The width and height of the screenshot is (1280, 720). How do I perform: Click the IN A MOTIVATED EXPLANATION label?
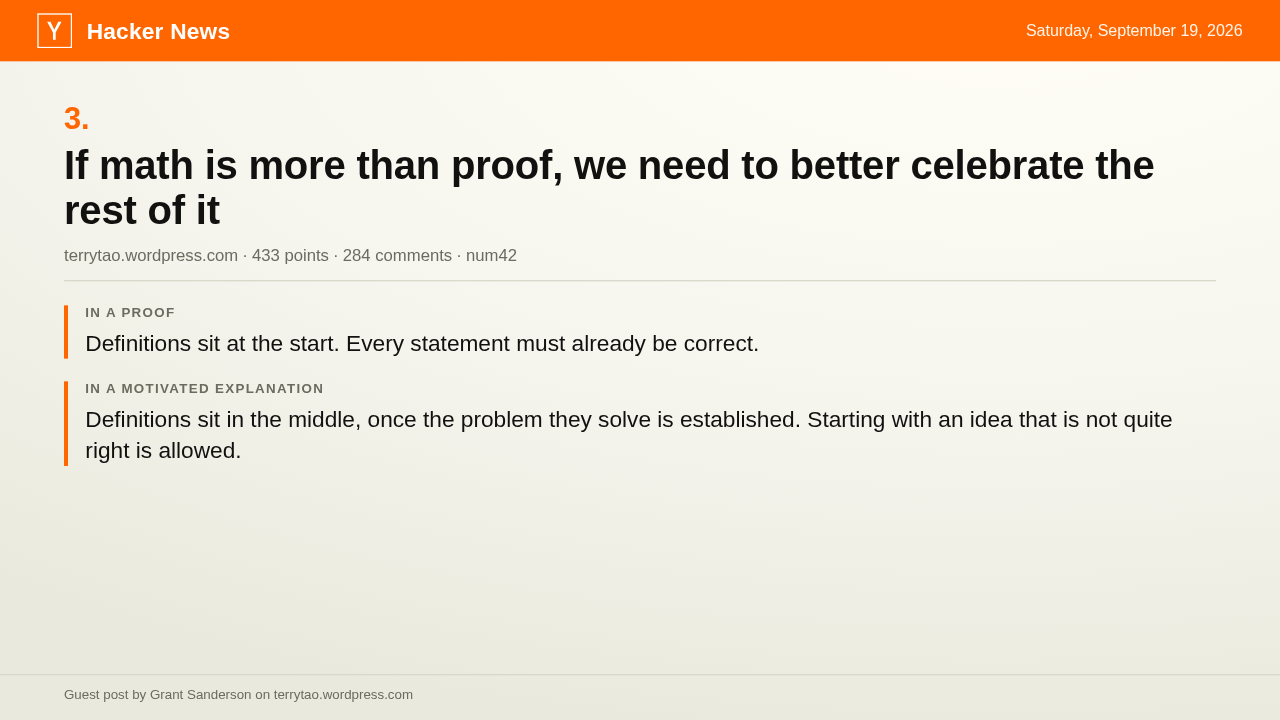point(204,389)
